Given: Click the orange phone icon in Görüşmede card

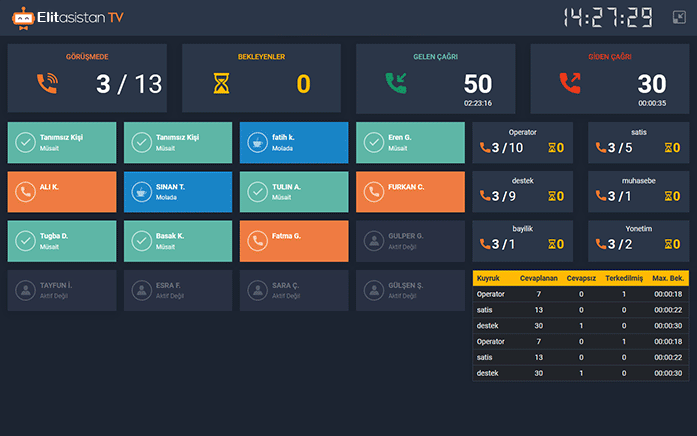Looking at the screenshot, I should click(47, 83).
